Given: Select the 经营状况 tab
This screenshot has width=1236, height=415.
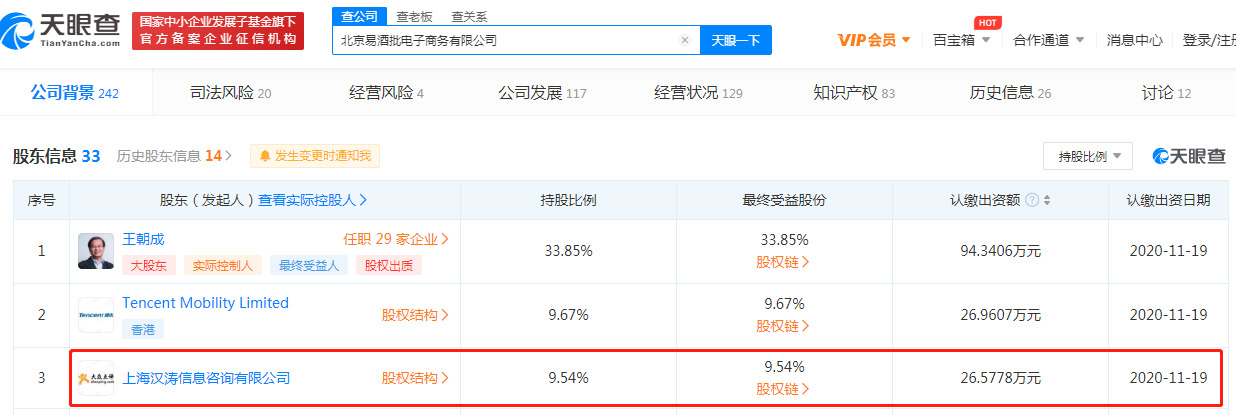Looking at the screenshot, I should coord(698,93).
